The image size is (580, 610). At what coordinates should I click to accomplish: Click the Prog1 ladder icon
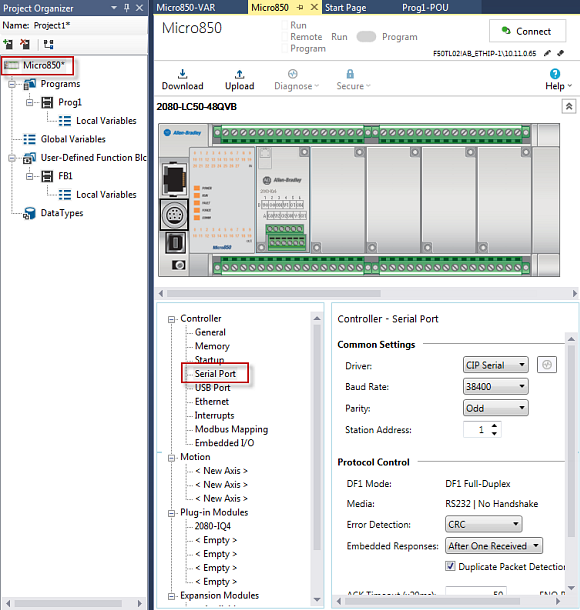(x=47, y=102)
